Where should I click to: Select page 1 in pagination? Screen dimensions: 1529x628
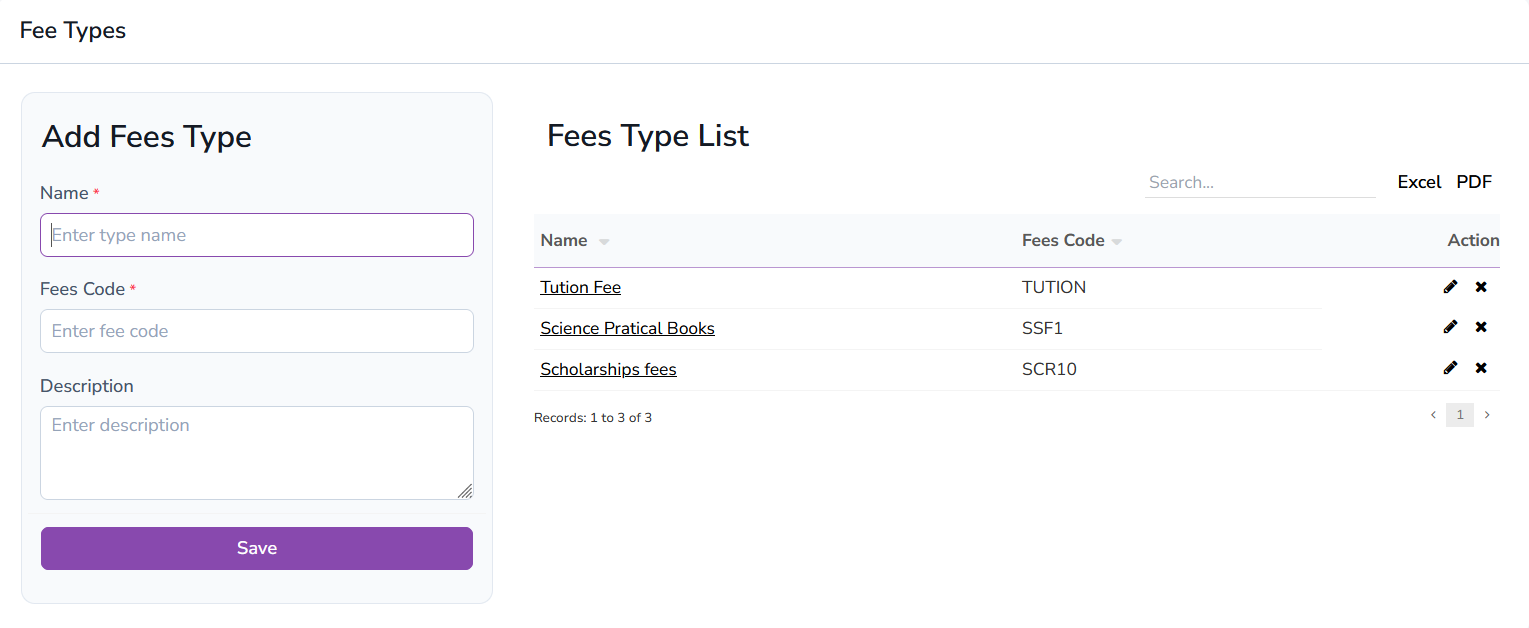(x=1459, y=414)
